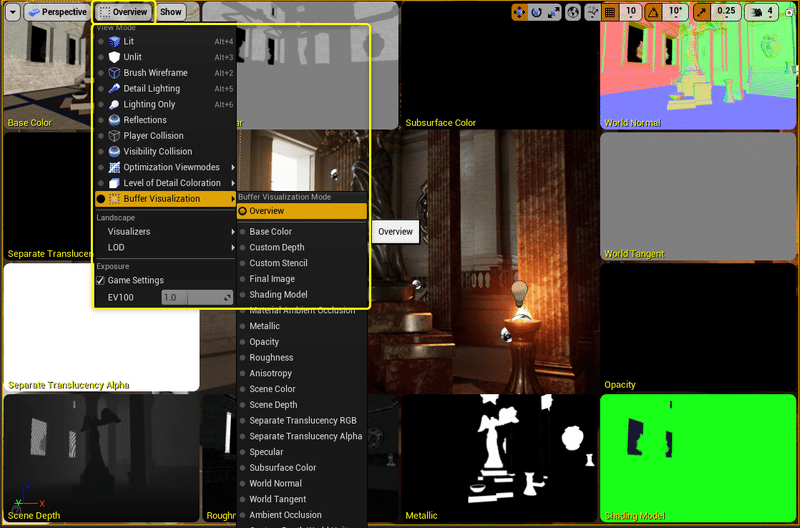800x528 pixels.
Task: Expand Landscape LOD submenu
Action: [x=165, y=247]
